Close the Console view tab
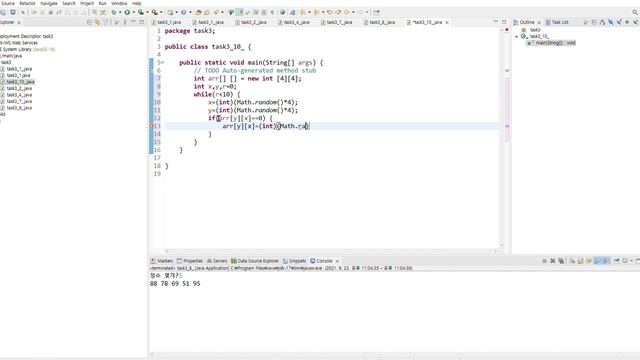The width and height of the screenshot is (640, 360). [x=337, y=261]
